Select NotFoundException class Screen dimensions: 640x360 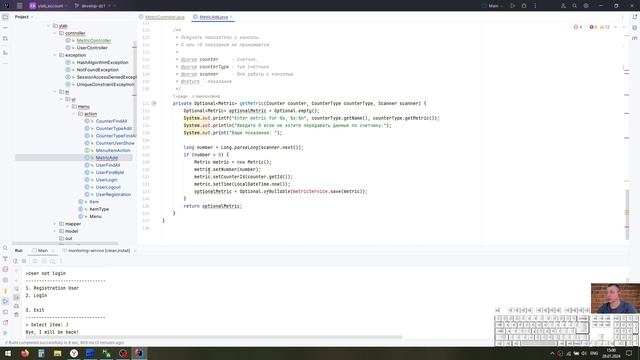pyautogui.click(x=98, y=70)
